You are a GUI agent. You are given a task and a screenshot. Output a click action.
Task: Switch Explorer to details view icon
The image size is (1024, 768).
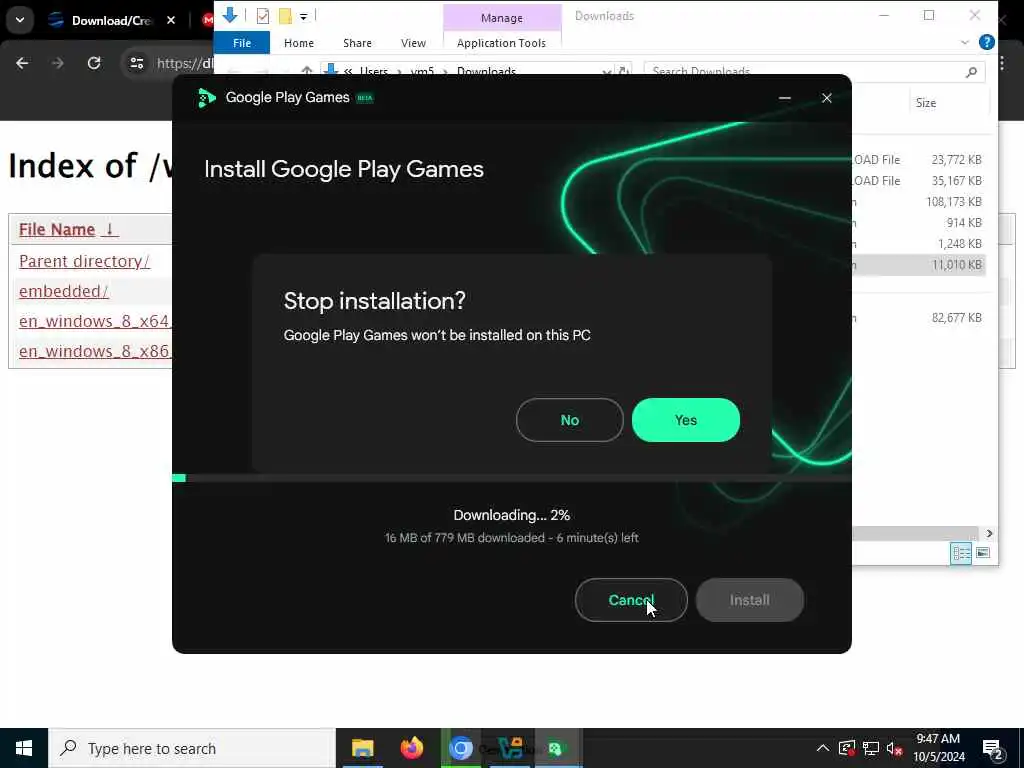click(961, 553)
